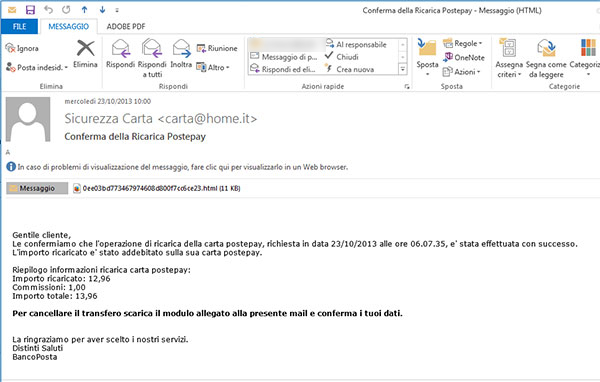Click the Save icon in quick access toolbar
Screen dimensions: 600x382
[x=30, y=10]
